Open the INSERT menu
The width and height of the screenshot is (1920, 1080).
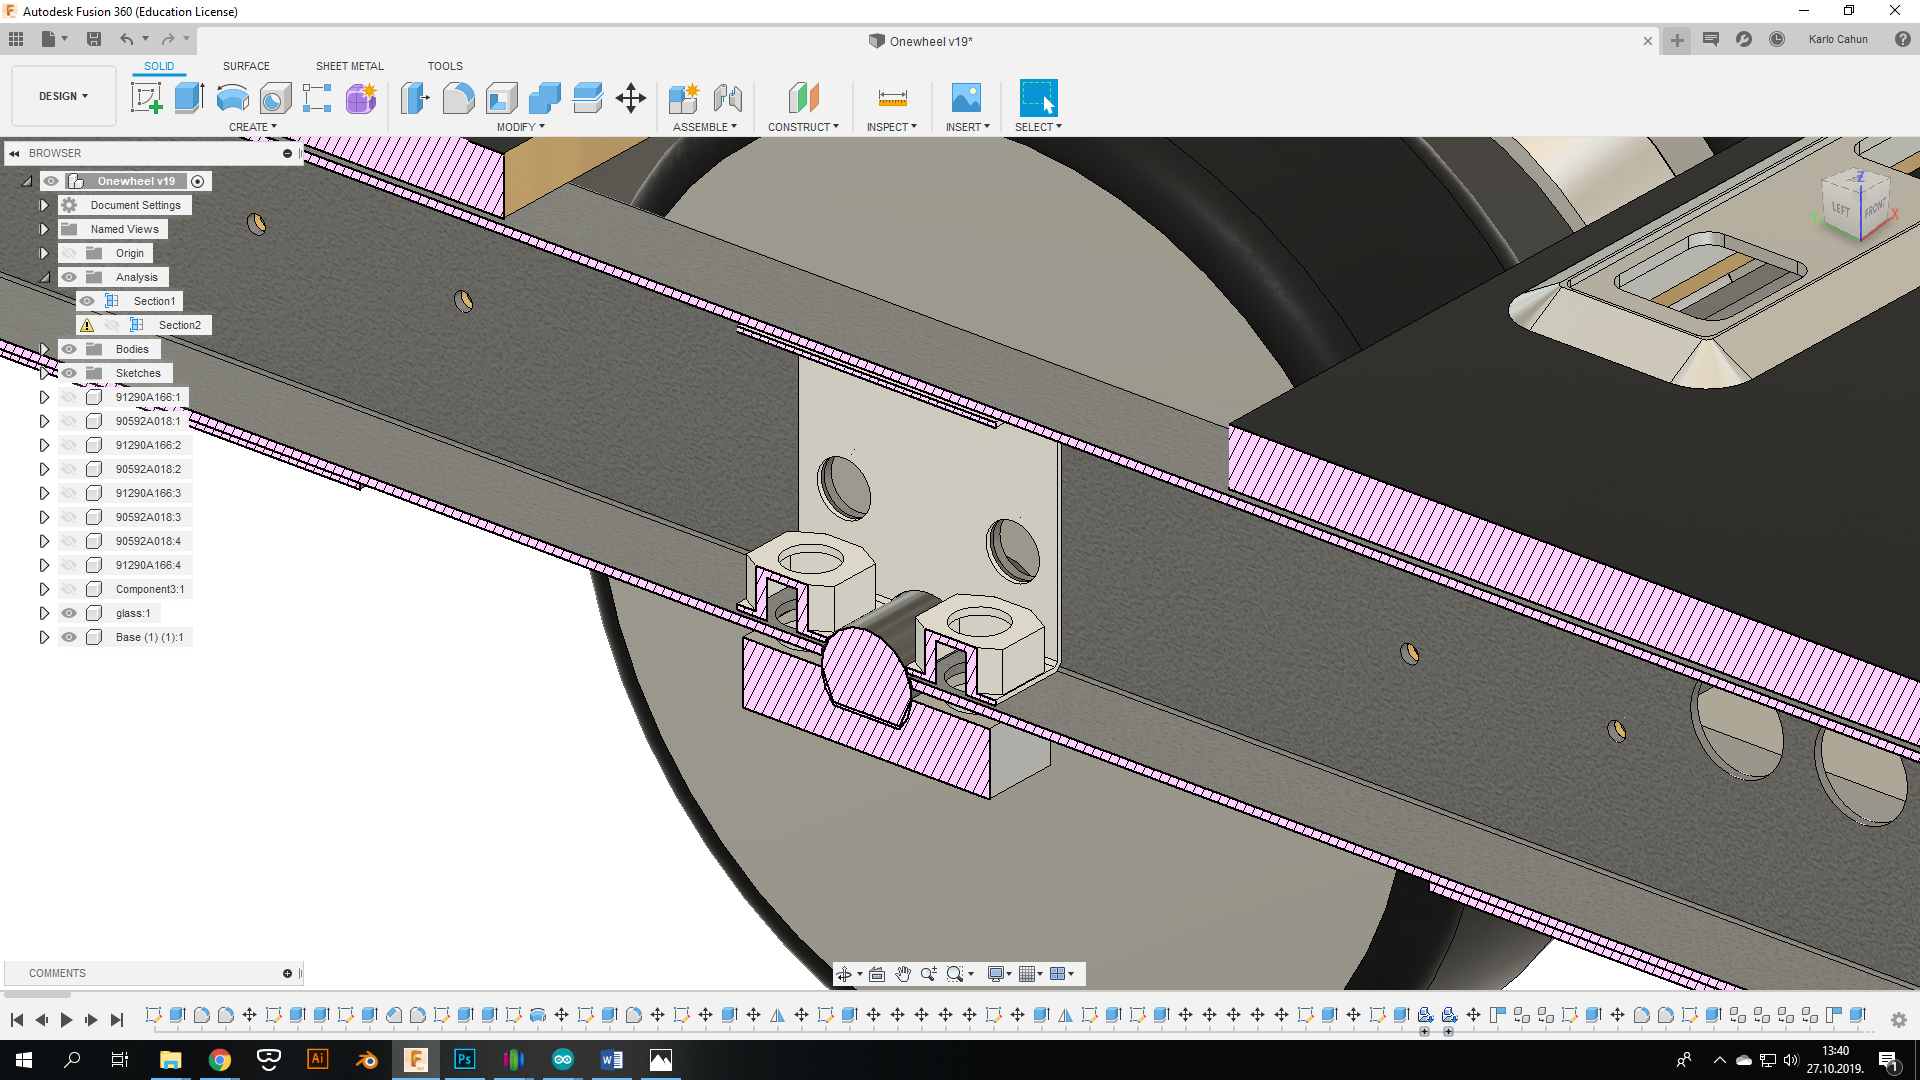click(x=968, y=127)
